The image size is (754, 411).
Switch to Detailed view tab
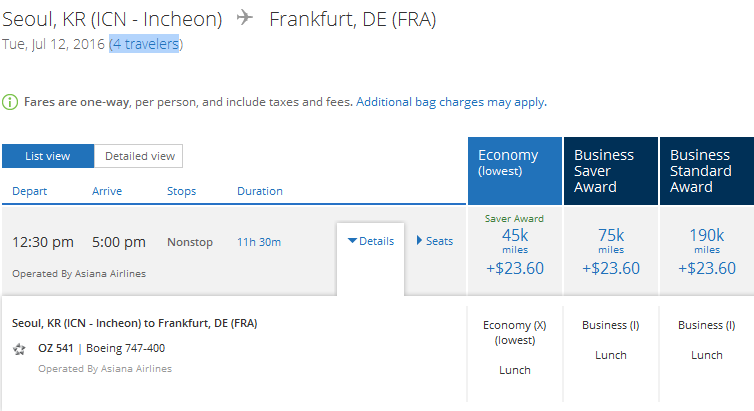pyautogui.click(x=139, y=156)
